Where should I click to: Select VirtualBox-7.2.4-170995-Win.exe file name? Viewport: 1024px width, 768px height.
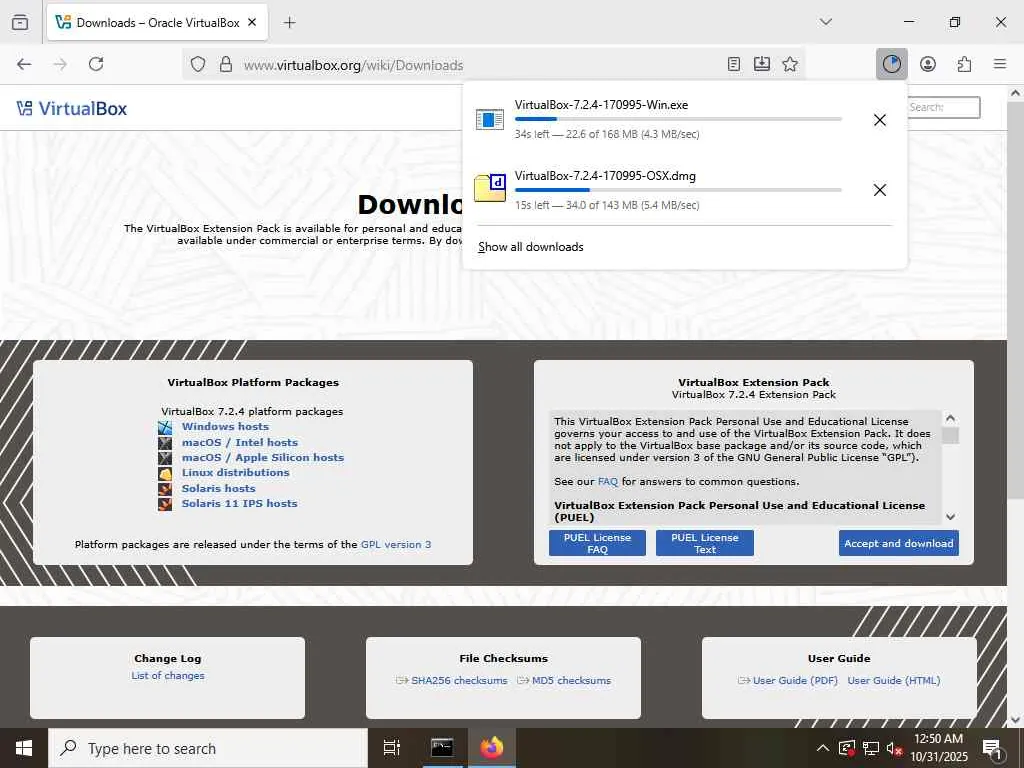601,104
